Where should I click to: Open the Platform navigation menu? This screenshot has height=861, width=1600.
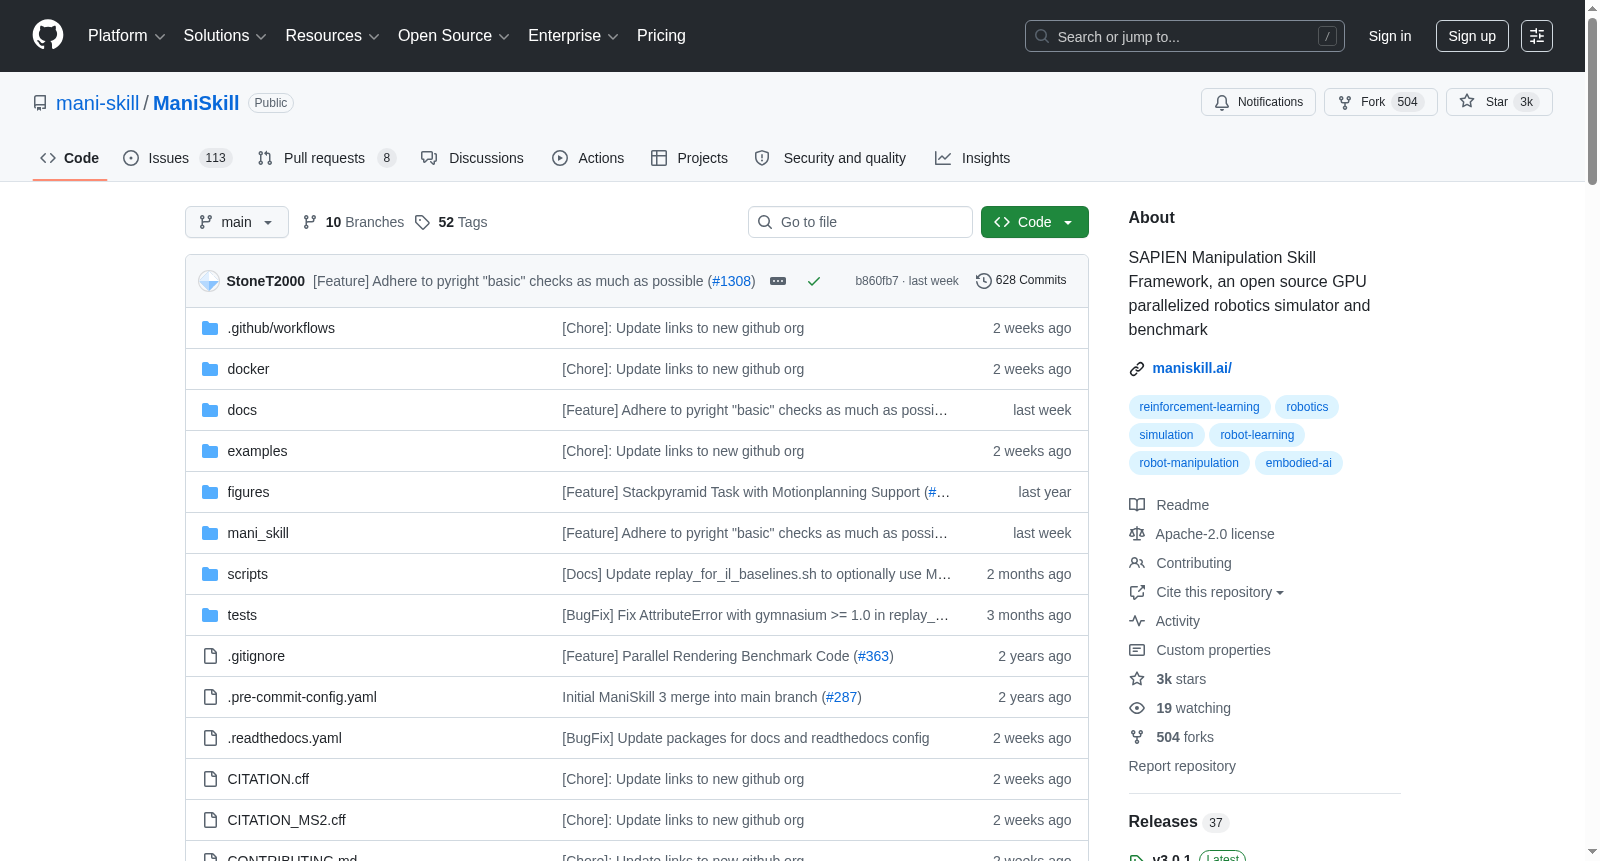127,36
